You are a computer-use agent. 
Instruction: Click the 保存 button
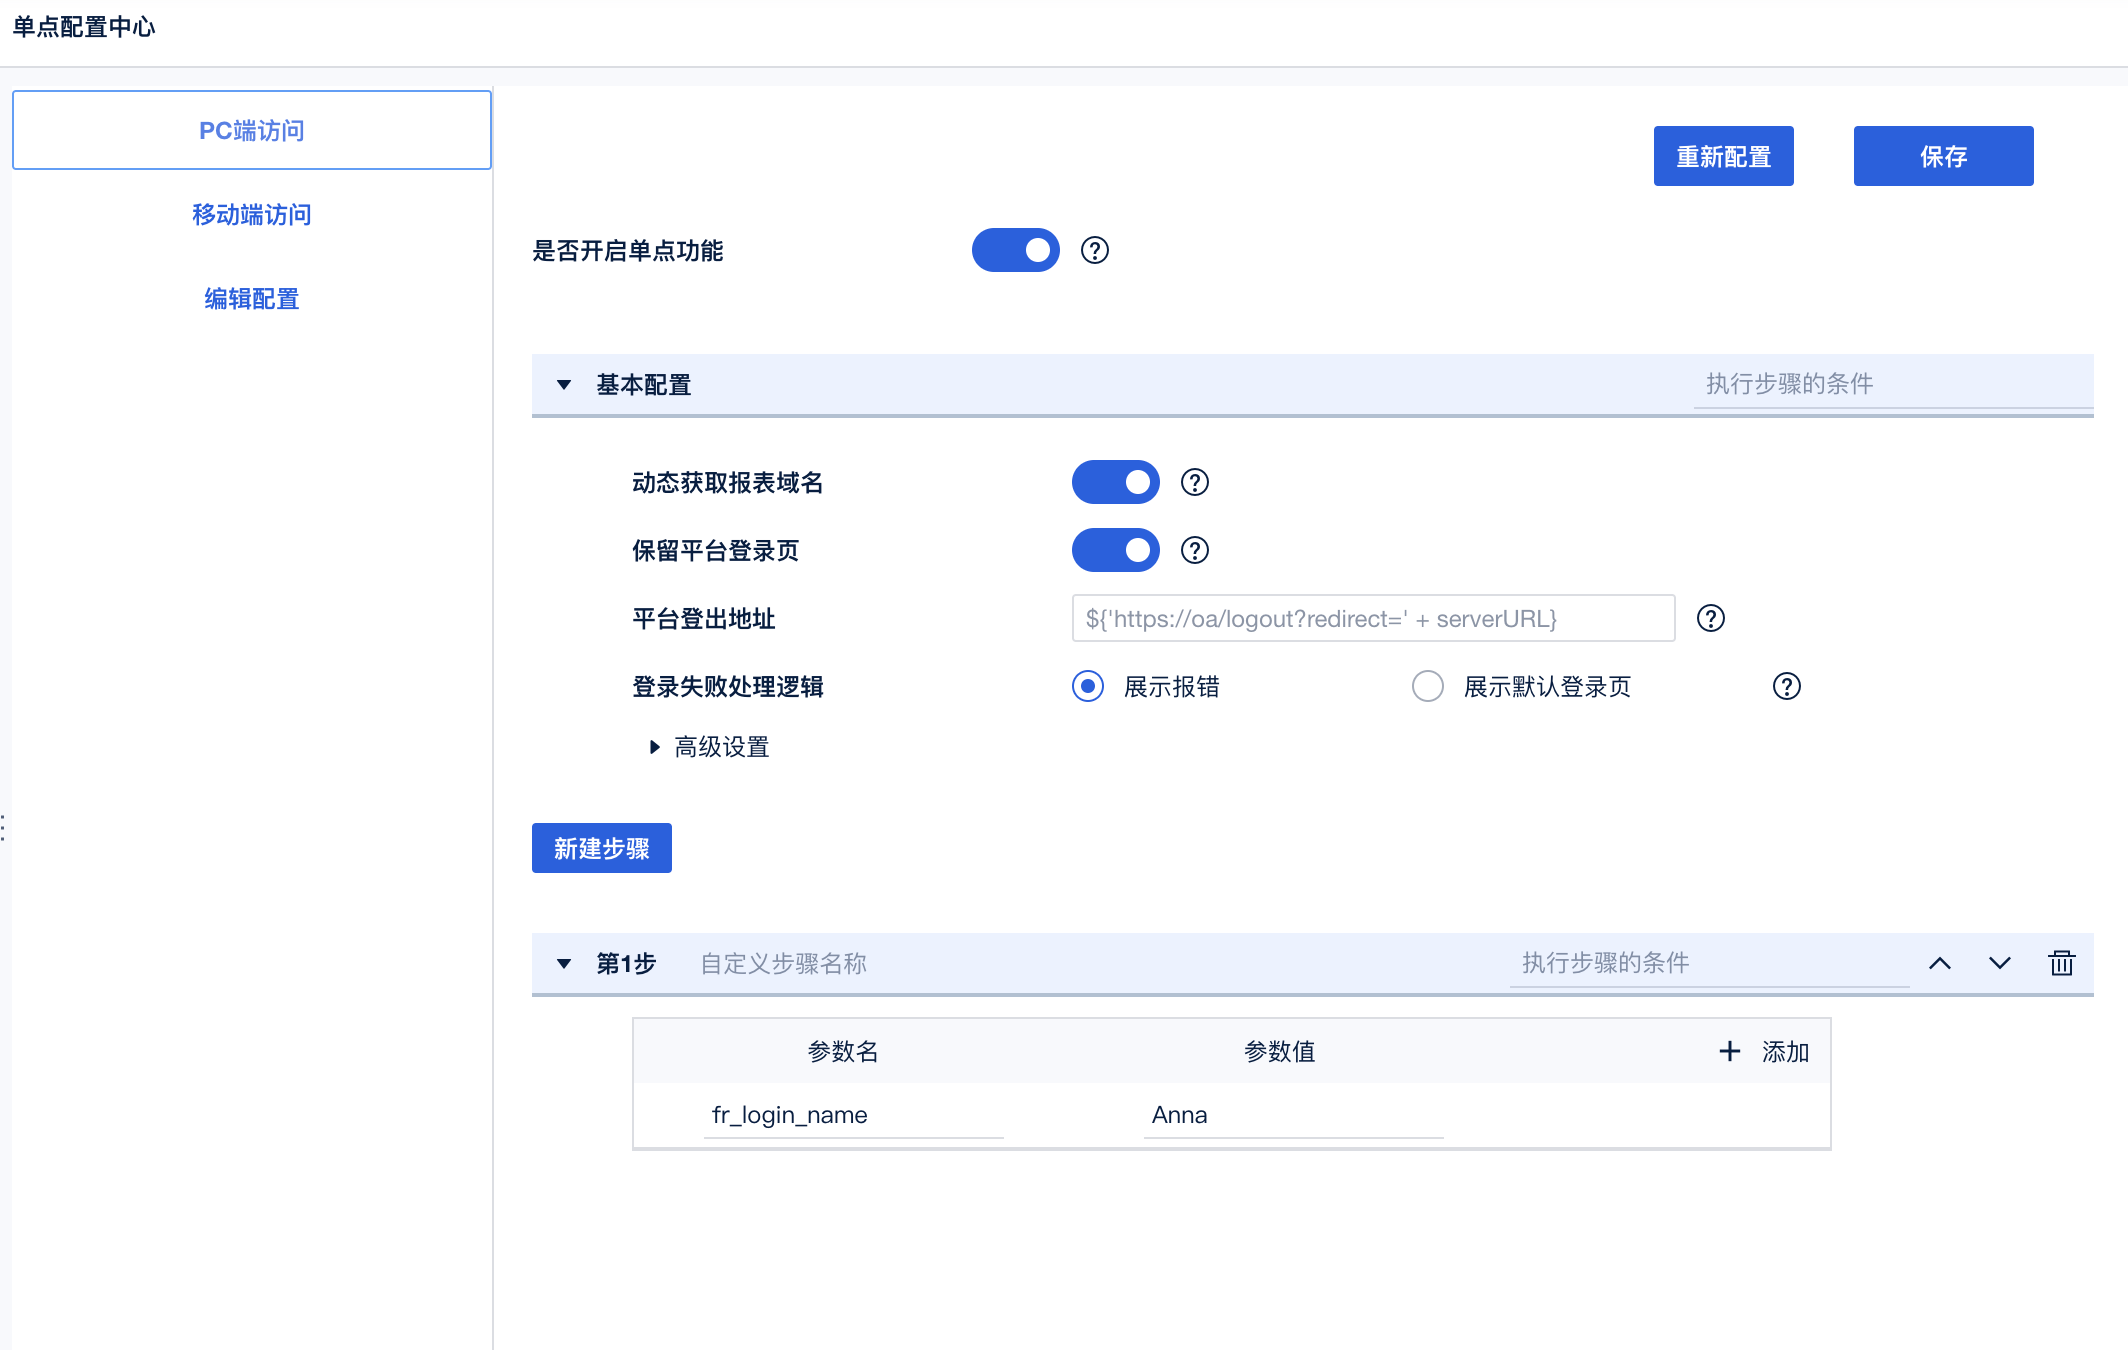1943,156
